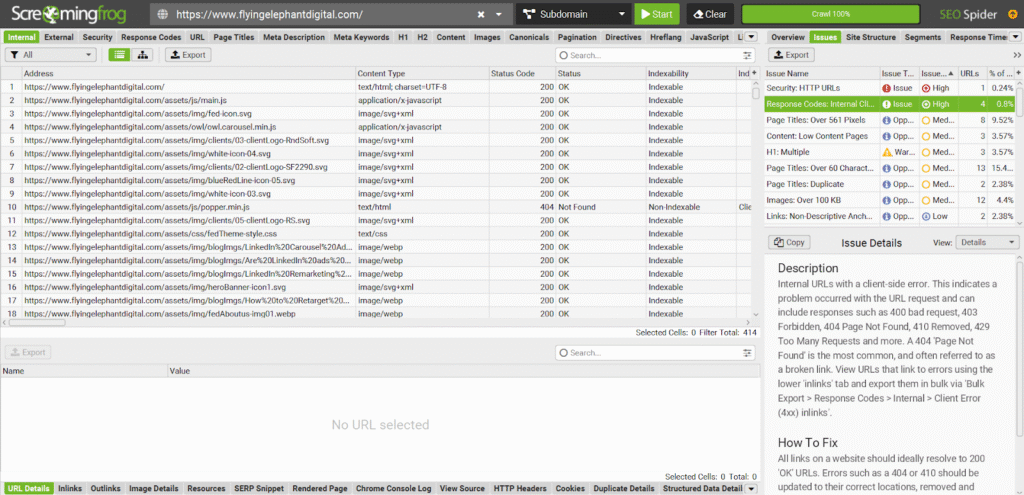This screenshot has height=495, width=1024.
Task: Open the Details view dropdown
Action: [988, 242]
